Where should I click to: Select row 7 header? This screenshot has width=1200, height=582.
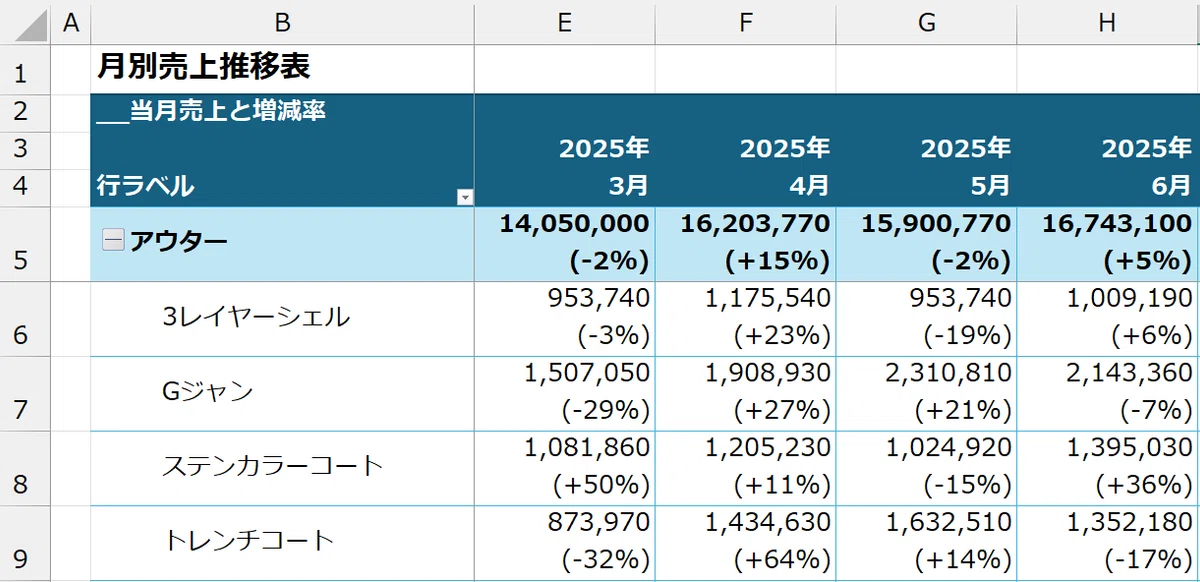pos(25,394)
